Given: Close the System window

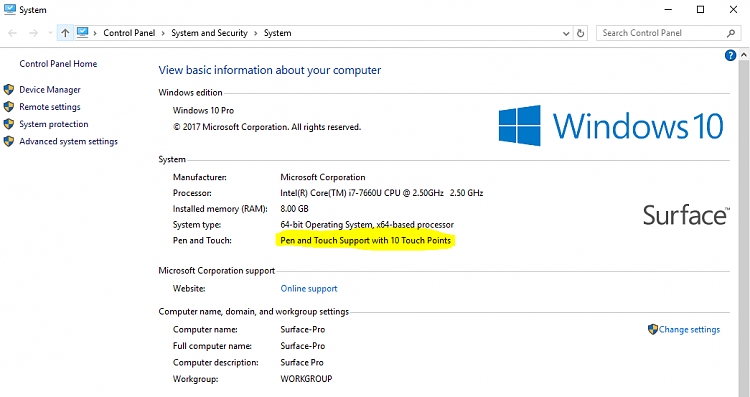Looking at the screenshot, I should [733, 10].
